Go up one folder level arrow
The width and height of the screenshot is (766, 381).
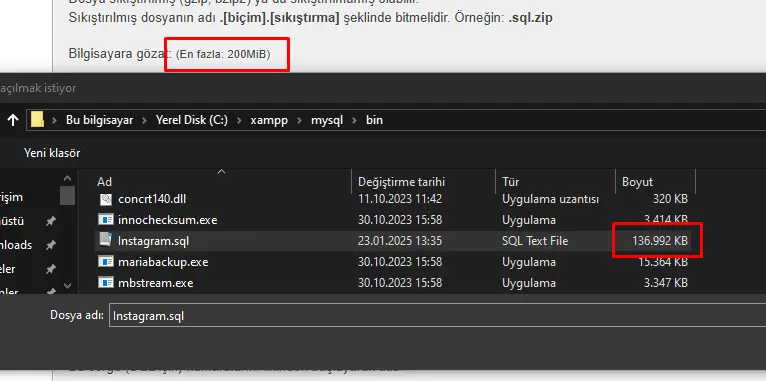pyautogui.click(x=13, y=120)
